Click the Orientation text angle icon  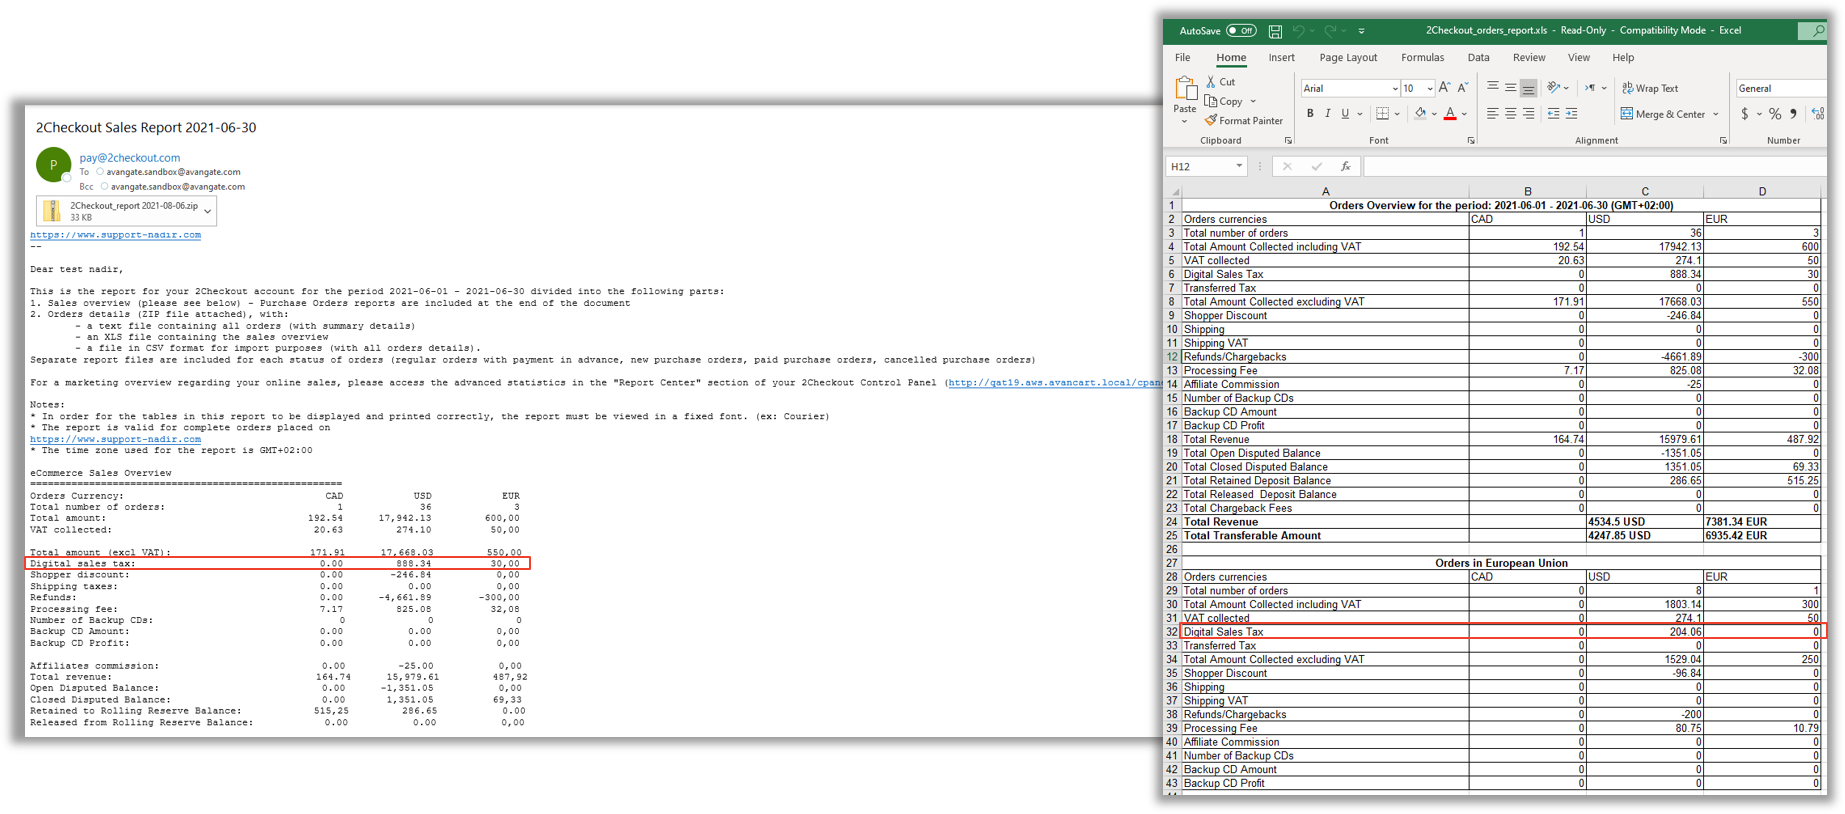click(x=1554, y=88)
